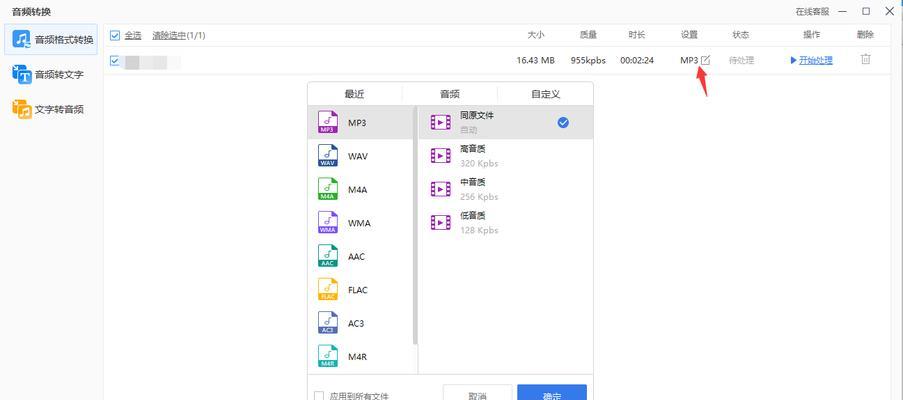Click the 时长 column header
This screenshot has height=400, width=903.
point(637,35)
